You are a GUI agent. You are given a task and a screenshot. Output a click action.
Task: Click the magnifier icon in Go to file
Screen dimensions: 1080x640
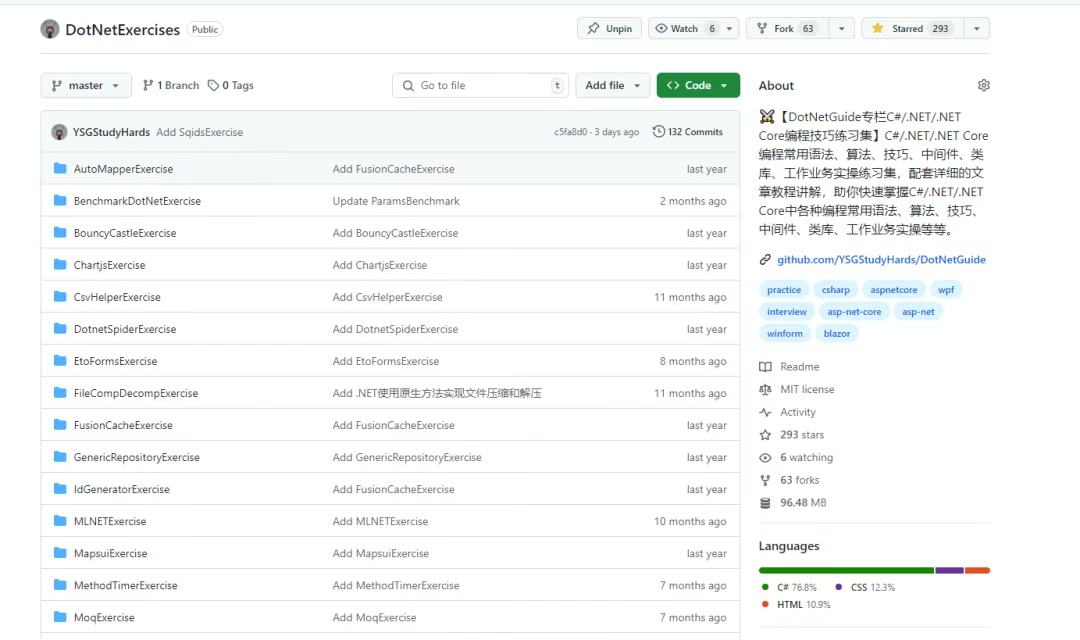408,85
